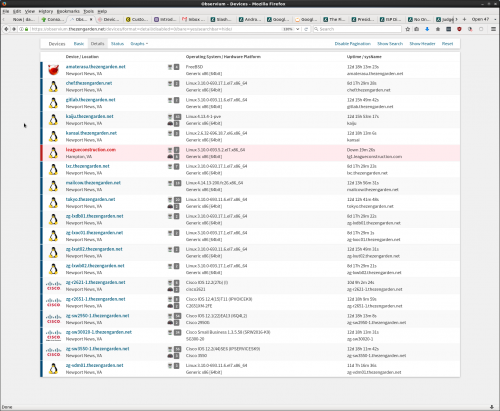Viewport: 500px width, 411px height.
Task: Click the reload page button
Action: pyautogui.click(x=306, y=29)
